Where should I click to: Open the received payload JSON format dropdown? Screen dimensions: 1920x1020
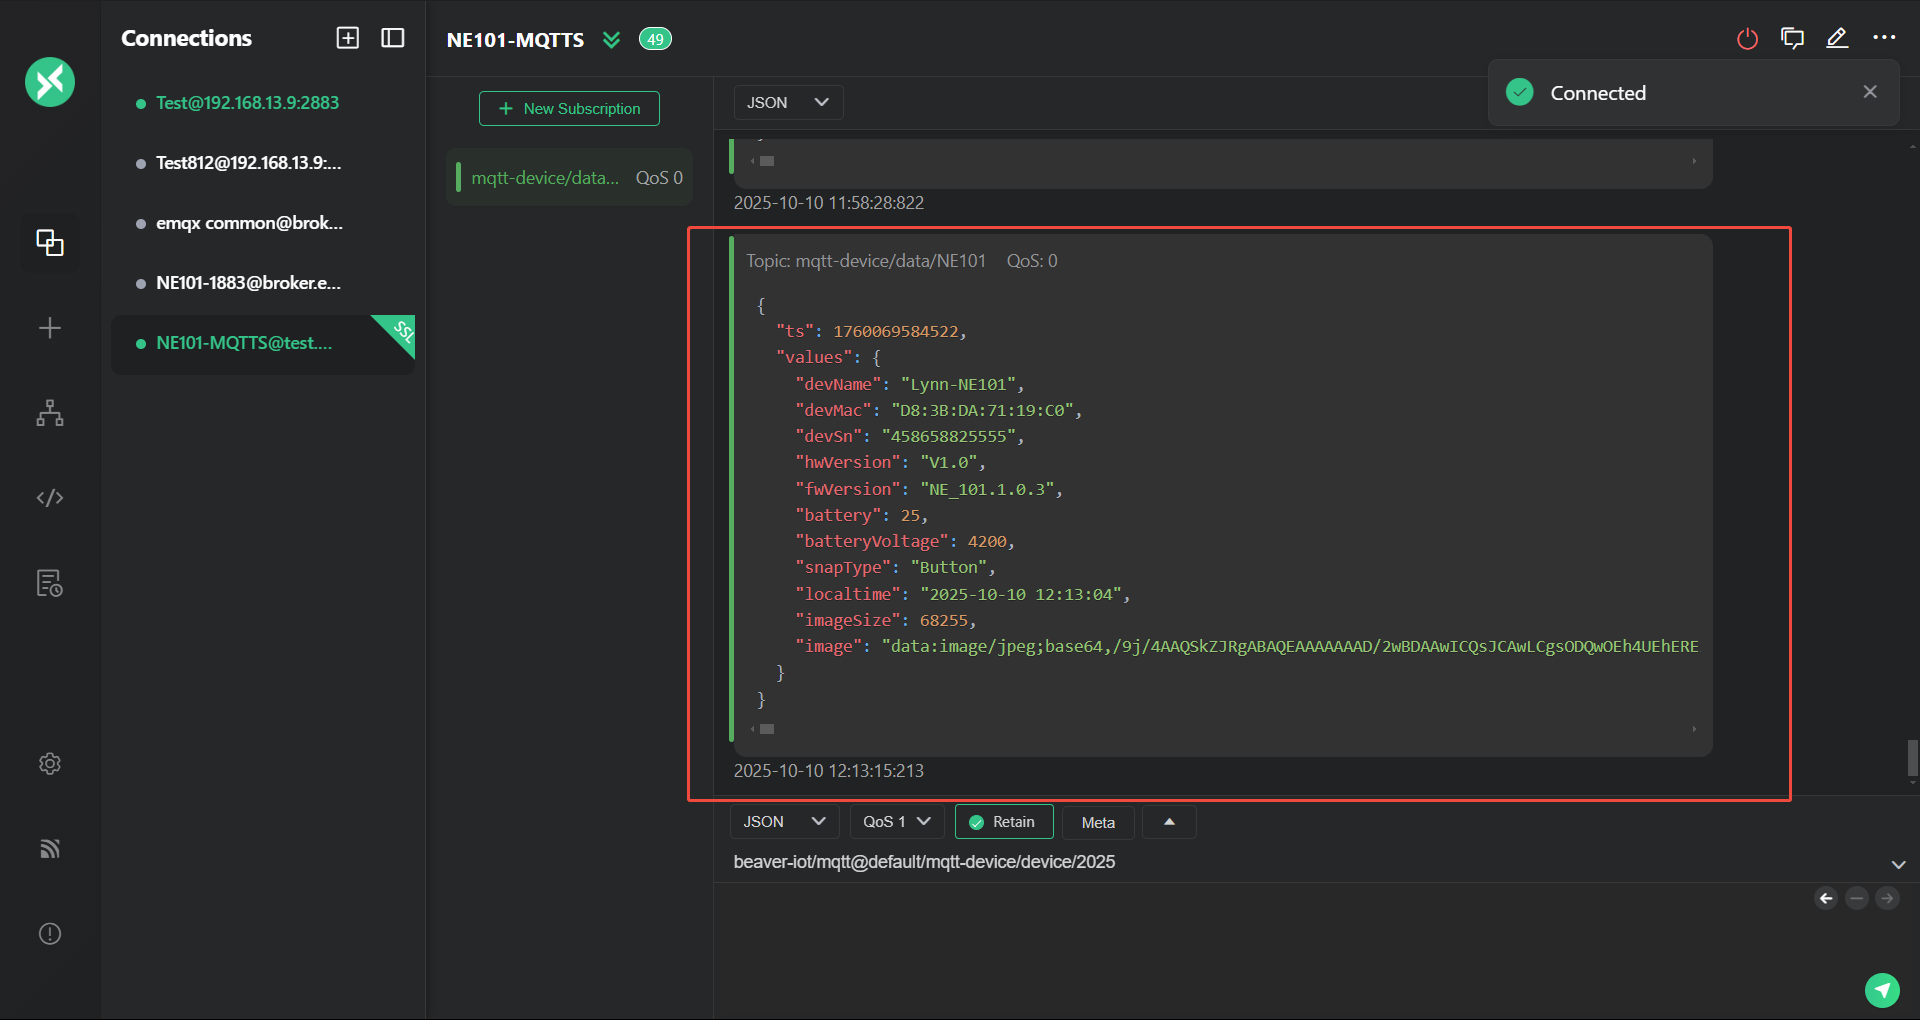coord(788,103)
